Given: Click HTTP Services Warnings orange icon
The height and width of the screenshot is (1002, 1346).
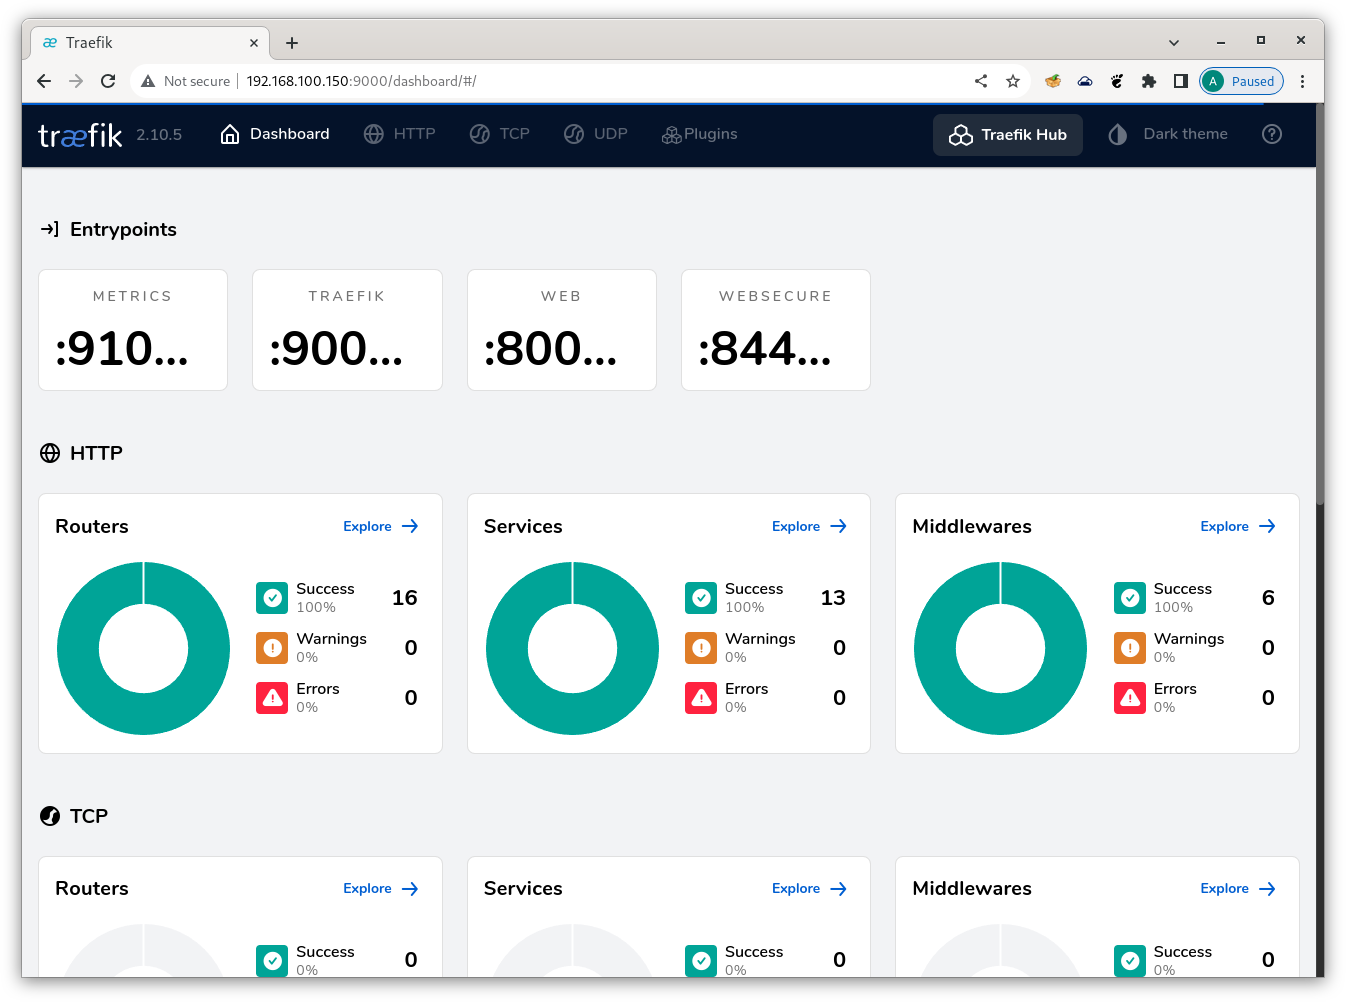Looking at the screenshot, I should (701, 648).
